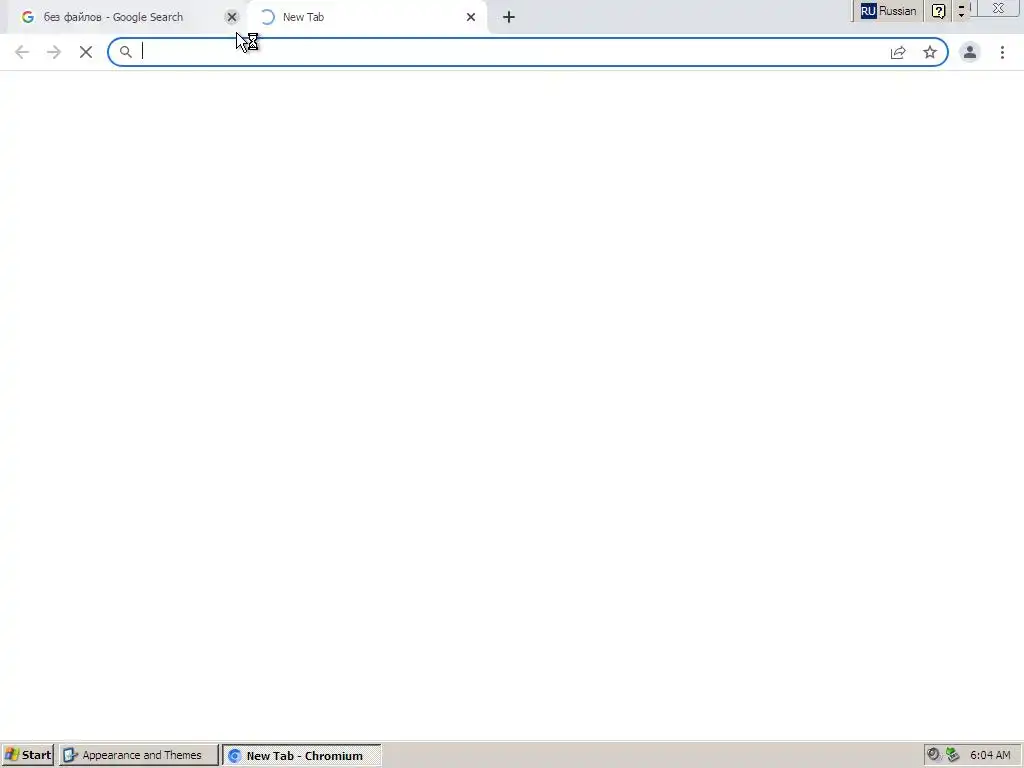Switch to the Google Search tab
This screenshot has height=768, width=1024.
pos(124,17)
